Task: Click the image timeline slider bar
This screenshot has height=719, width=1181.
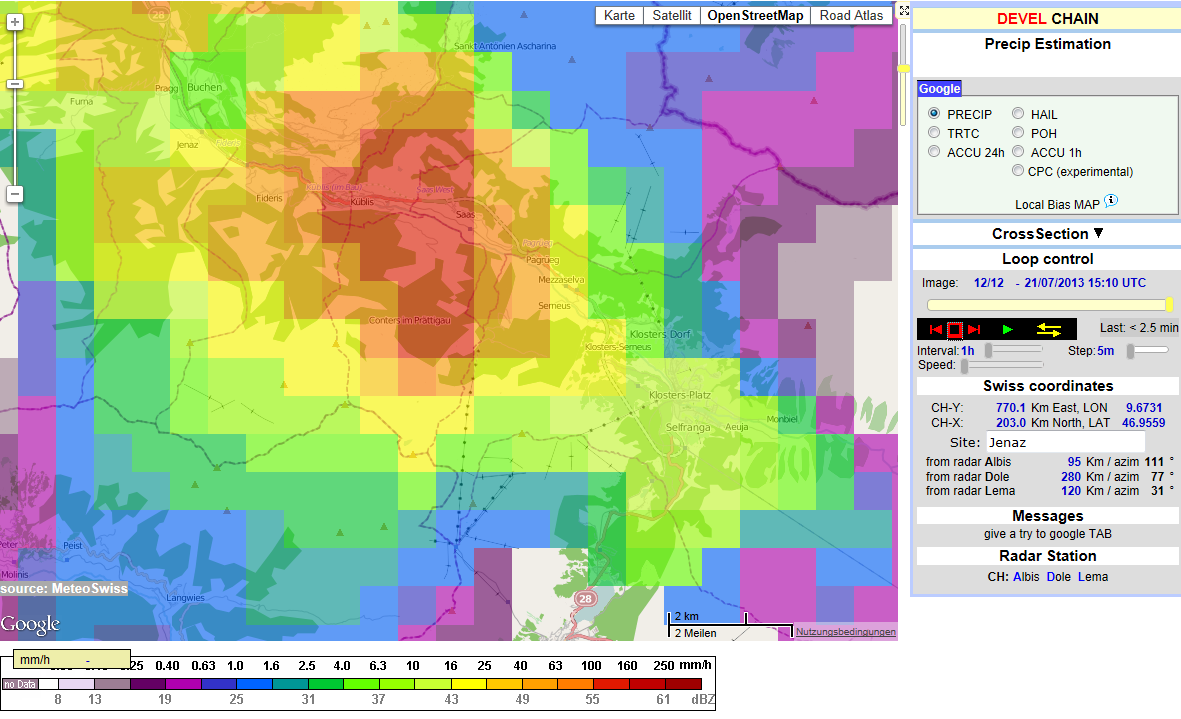Action: coord(1047,305)
